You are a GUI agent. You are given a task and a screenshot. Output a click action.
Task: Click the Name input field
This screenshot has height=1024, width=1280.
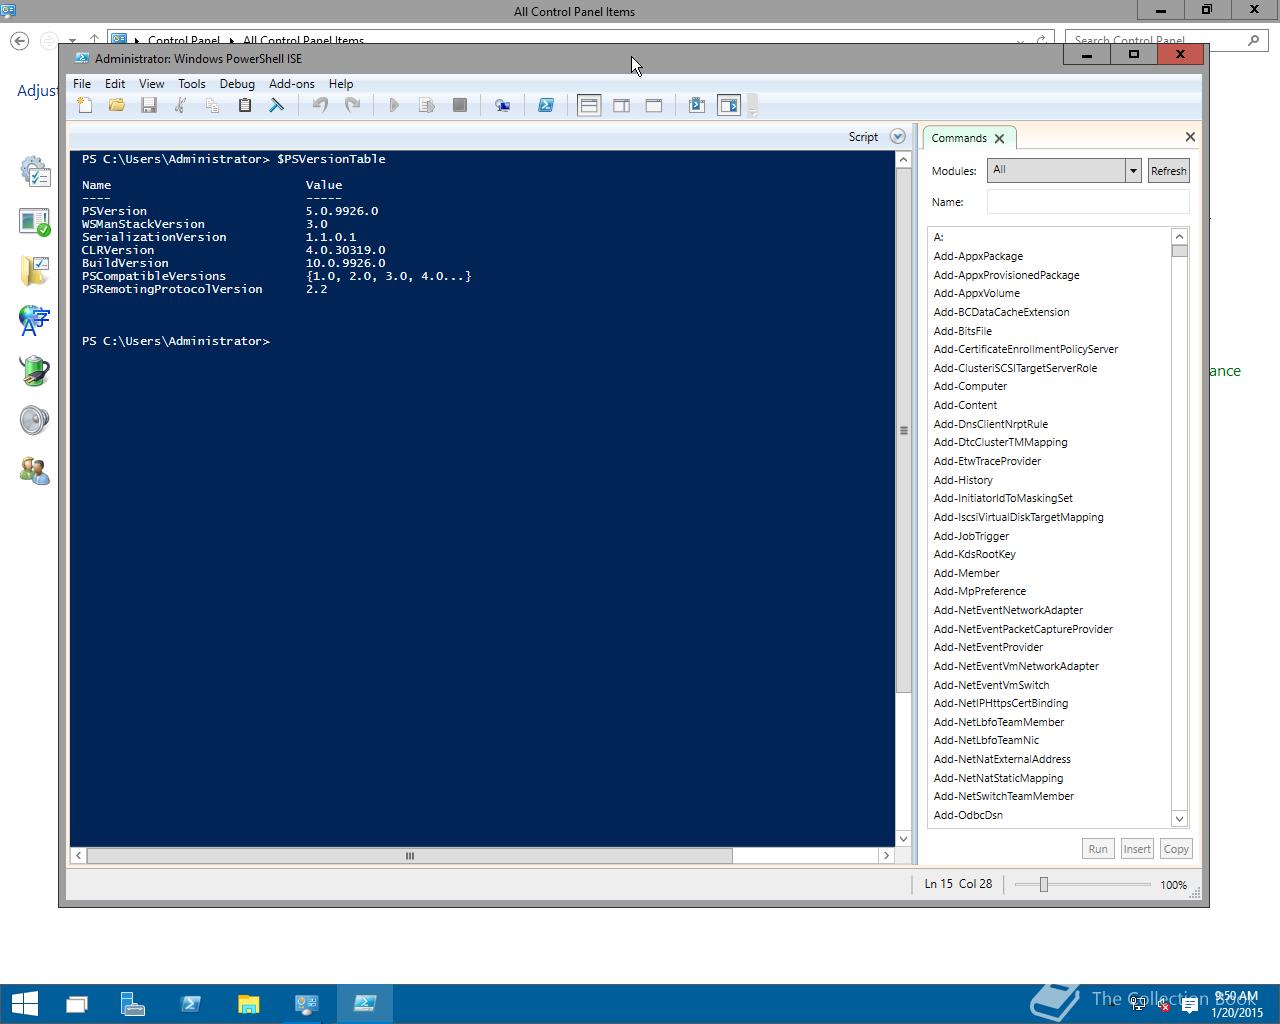click(1088, 201)
